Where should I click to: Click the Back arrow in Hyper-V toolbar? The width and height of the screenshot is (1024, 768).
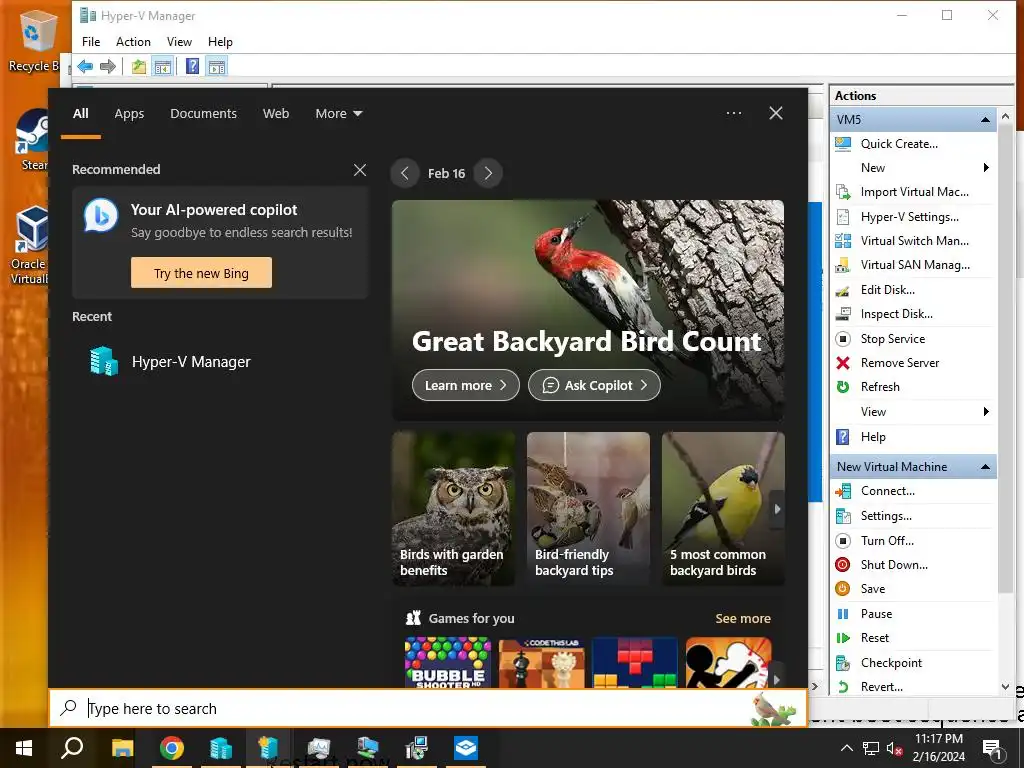click(x=85, y=66)
